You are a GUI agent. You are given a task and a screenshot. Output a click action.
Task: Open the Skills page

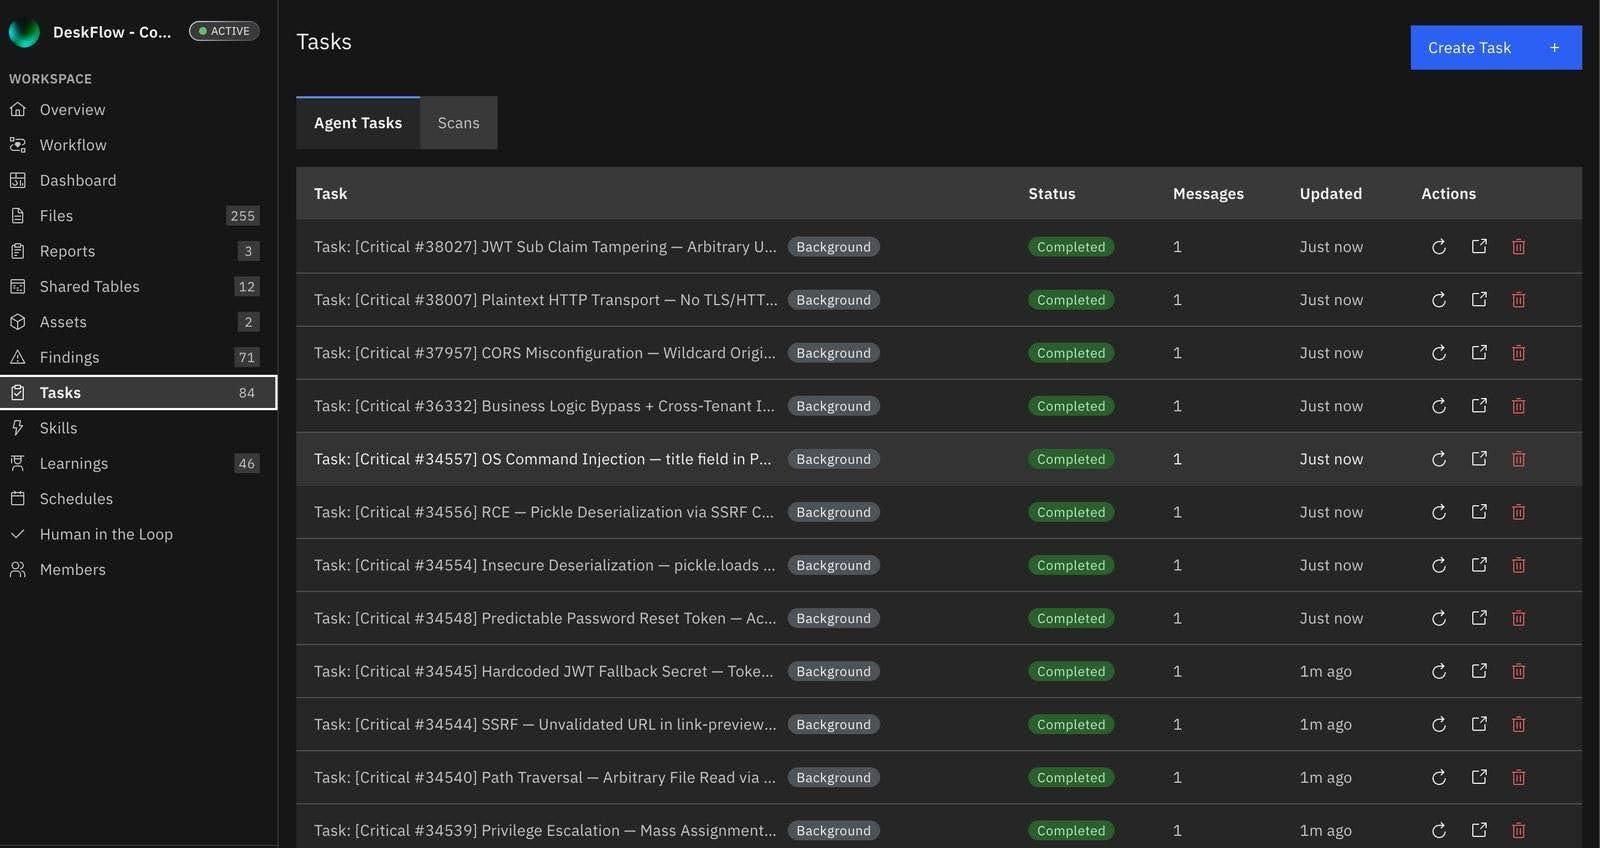138,428
